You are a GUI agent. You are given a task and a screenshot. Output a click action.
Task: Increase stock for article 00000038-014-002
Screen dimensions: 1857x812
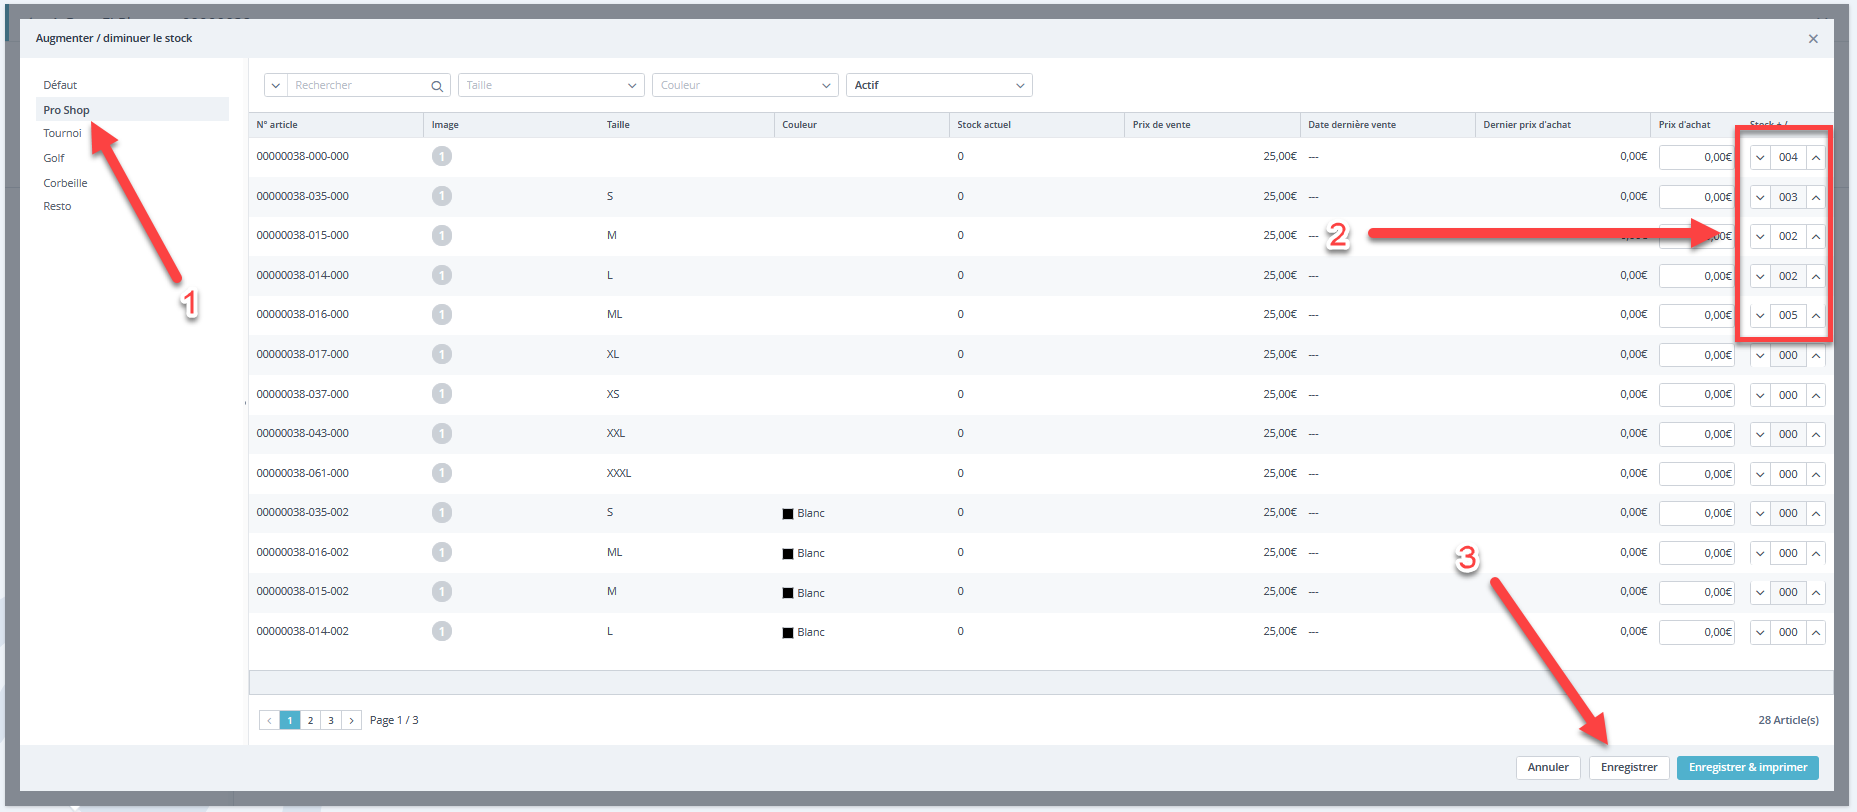click(x=1816, y=632)
